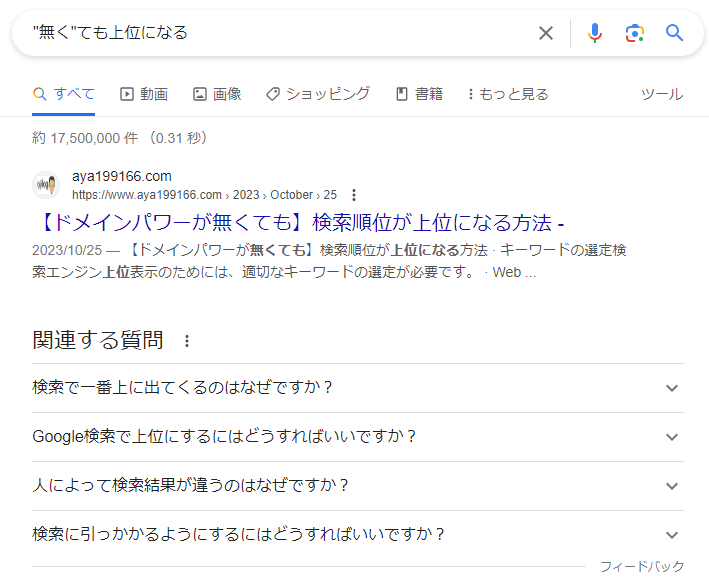The width and height of the screenshot is (709, 581).
Task: Start voice search with the microphone icon
Action: tap(595, 33)
